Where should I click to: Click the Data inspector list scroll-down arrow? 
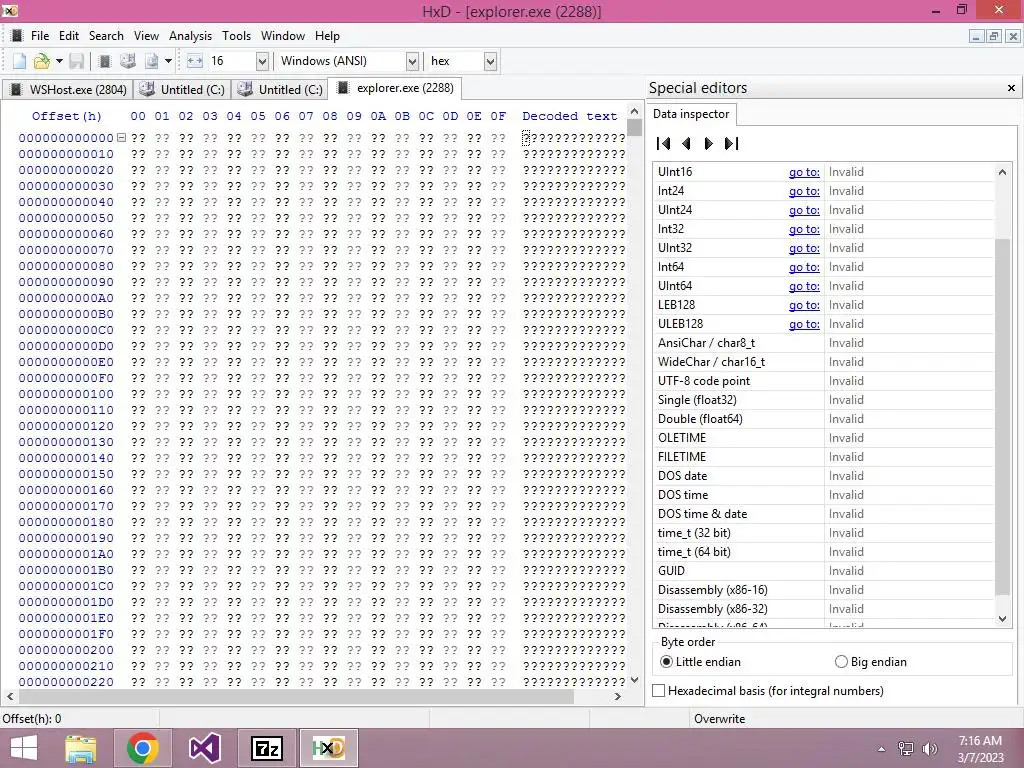point(1002,618)
